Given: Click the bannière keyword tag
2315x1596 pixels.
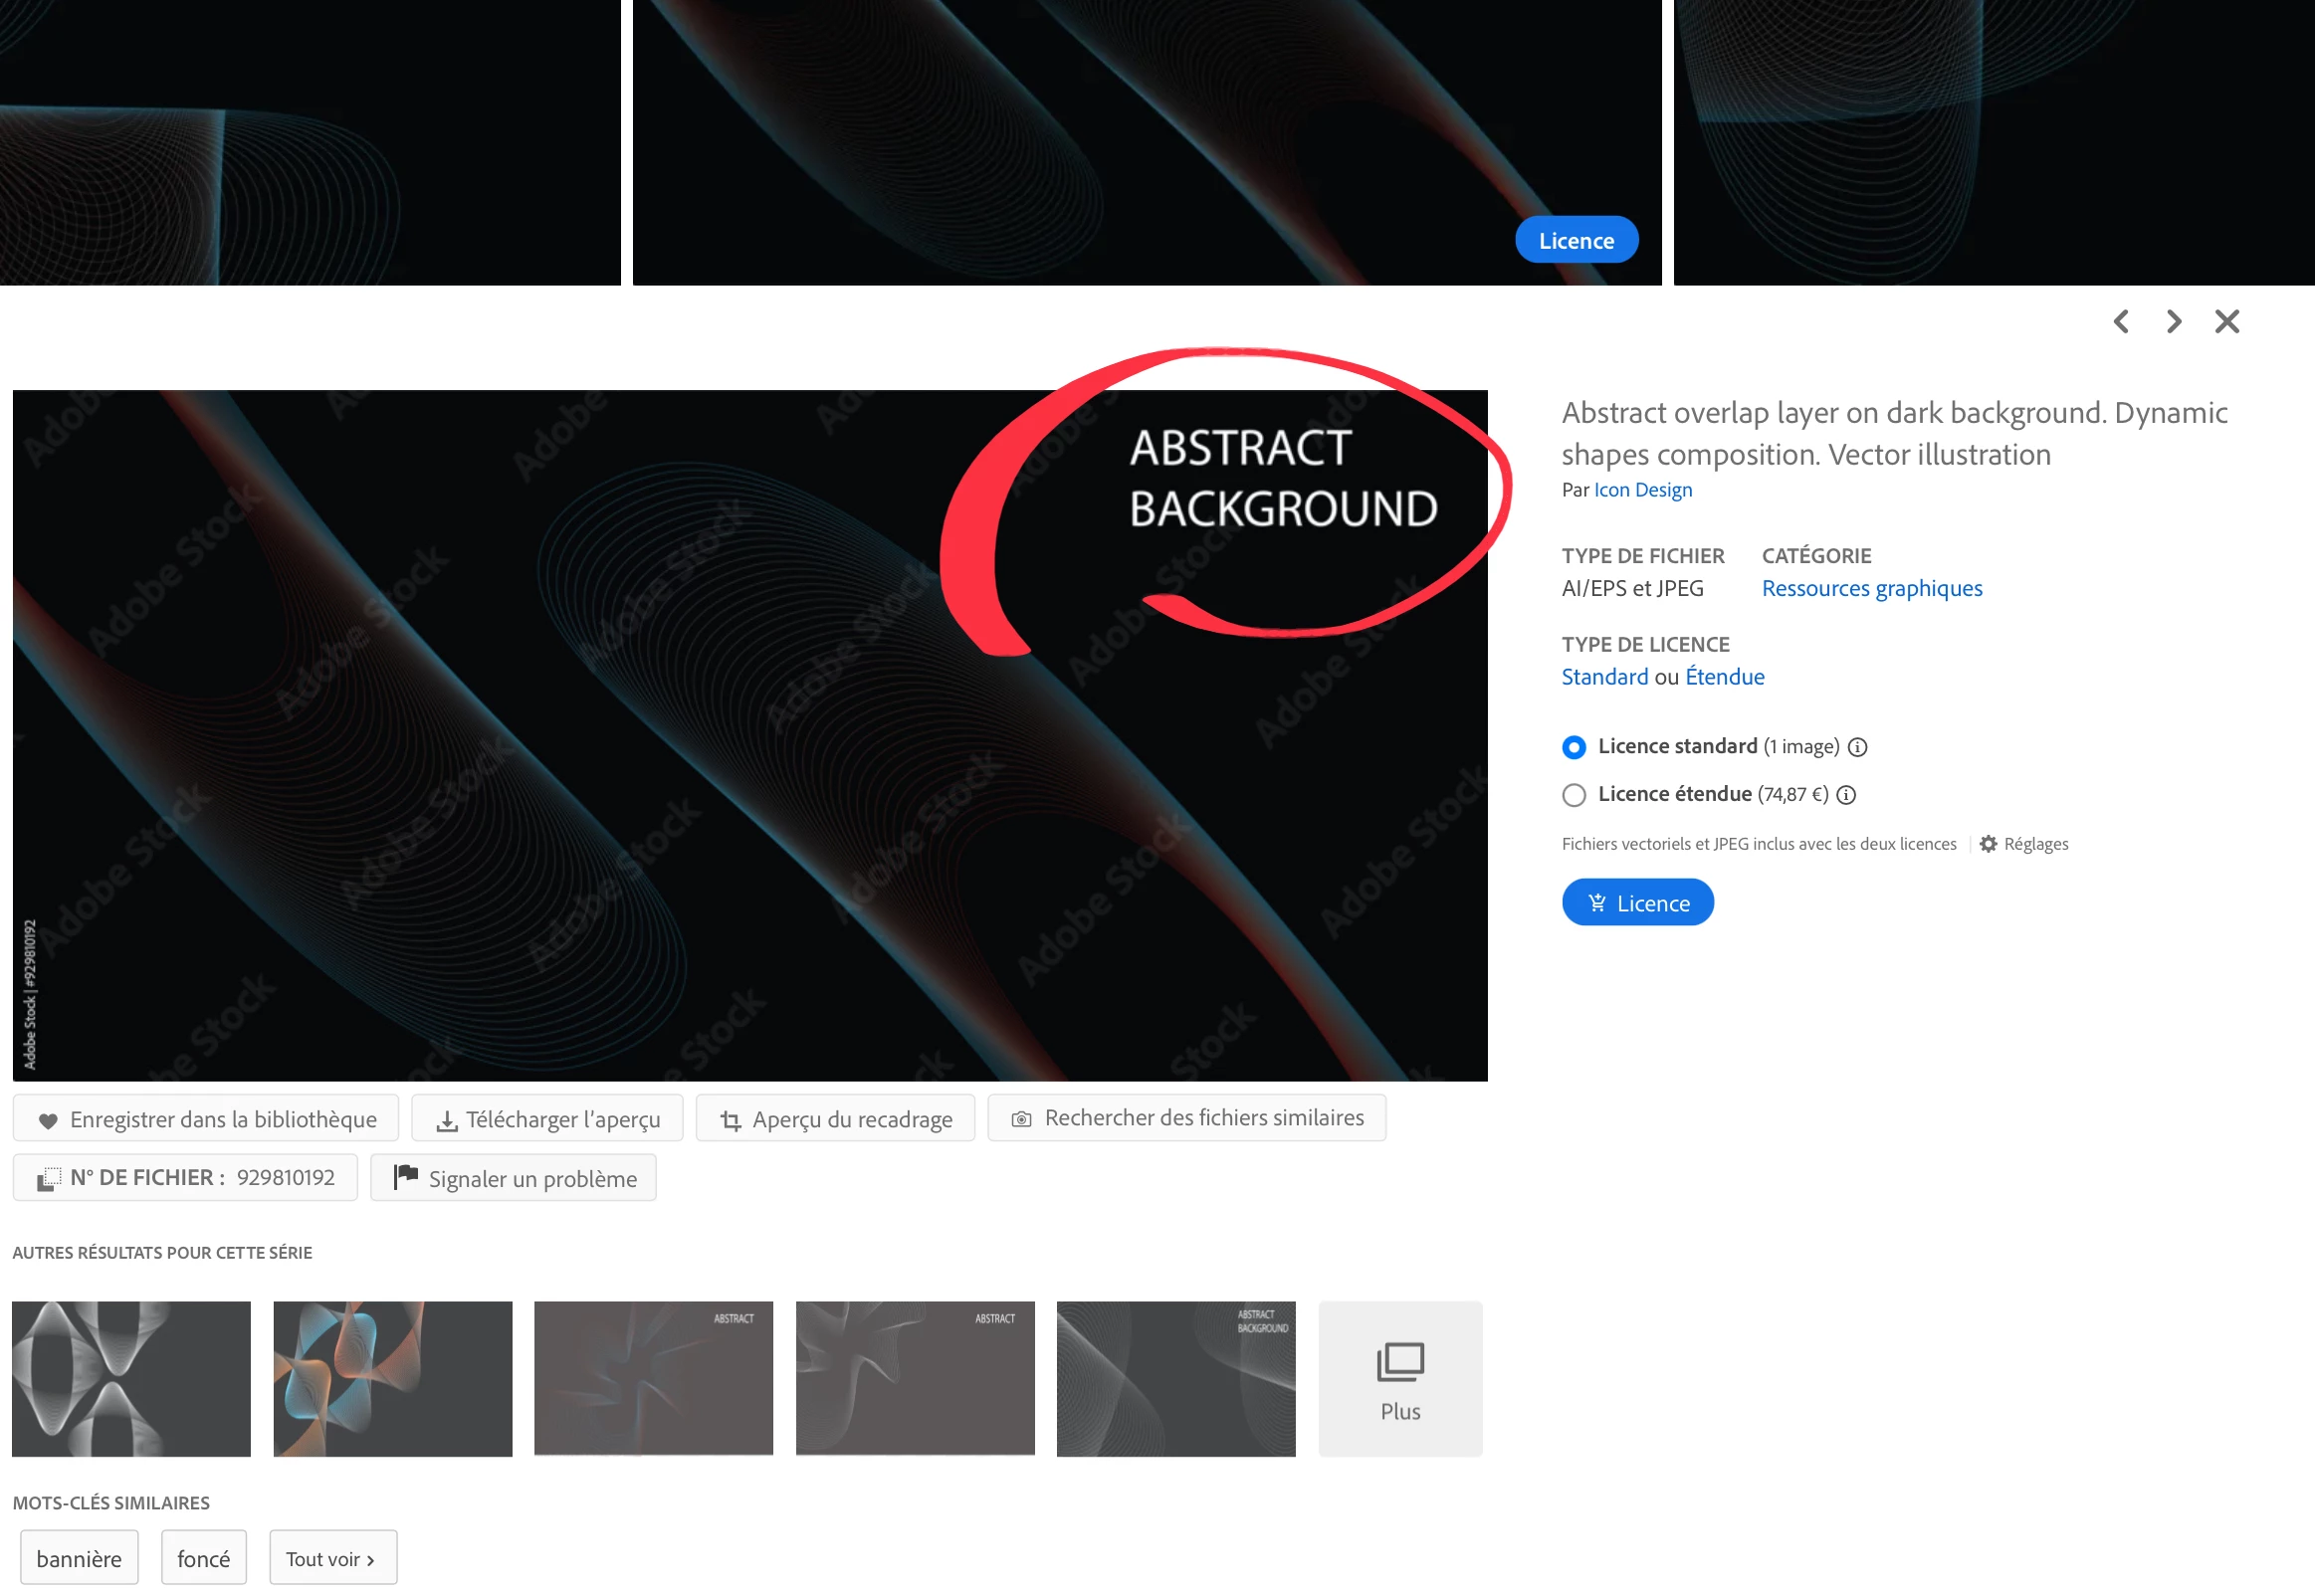Looking at the screenshot, I should point(79,1558).
